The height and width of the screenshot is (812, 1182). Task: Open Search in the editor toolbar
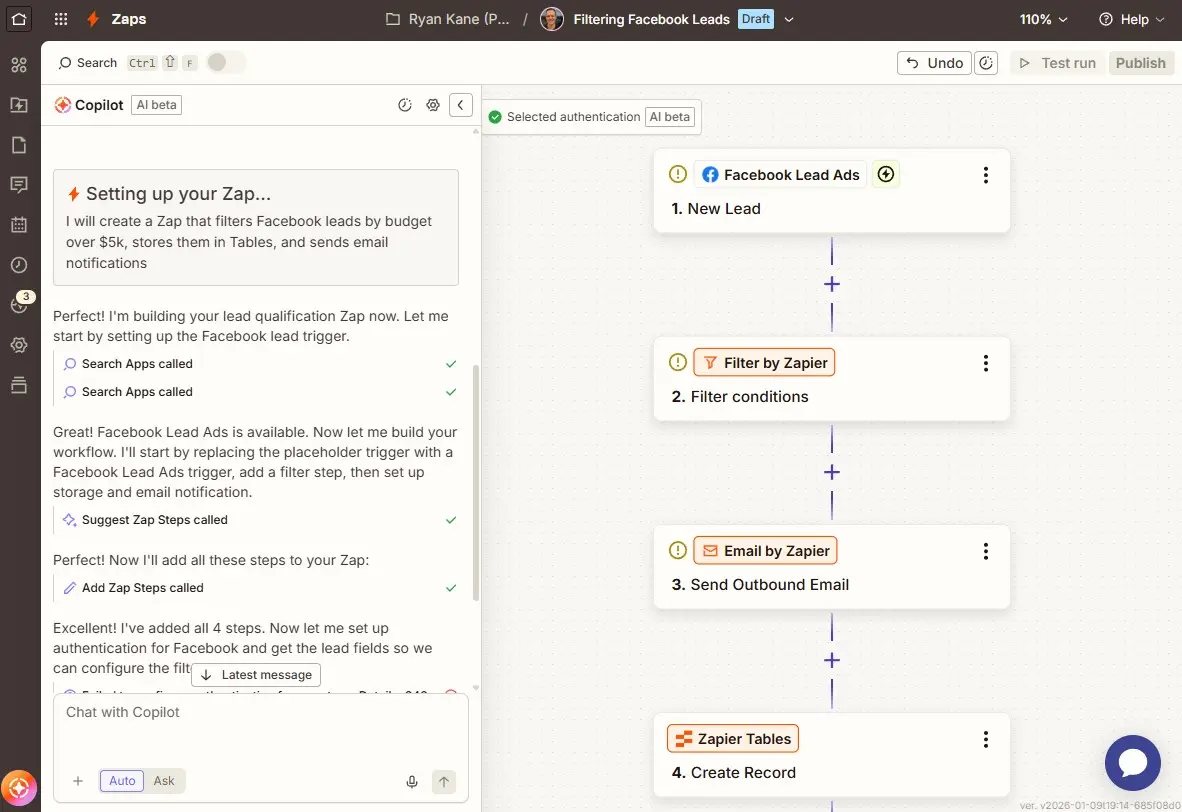87,63
